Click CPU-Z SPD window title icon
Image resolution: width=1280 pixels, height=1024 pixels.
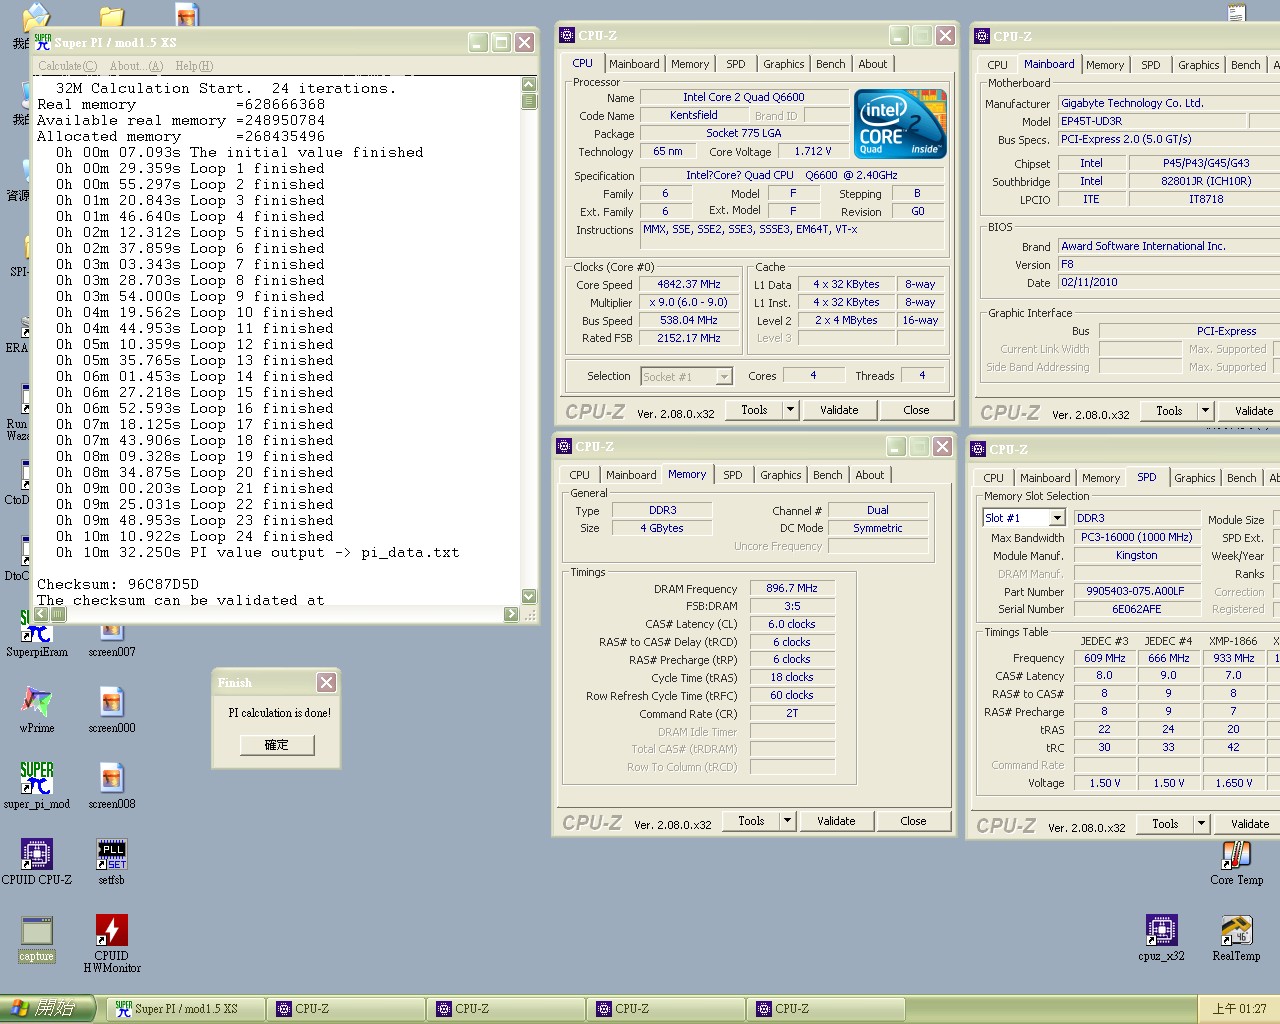tap(979, 449)
